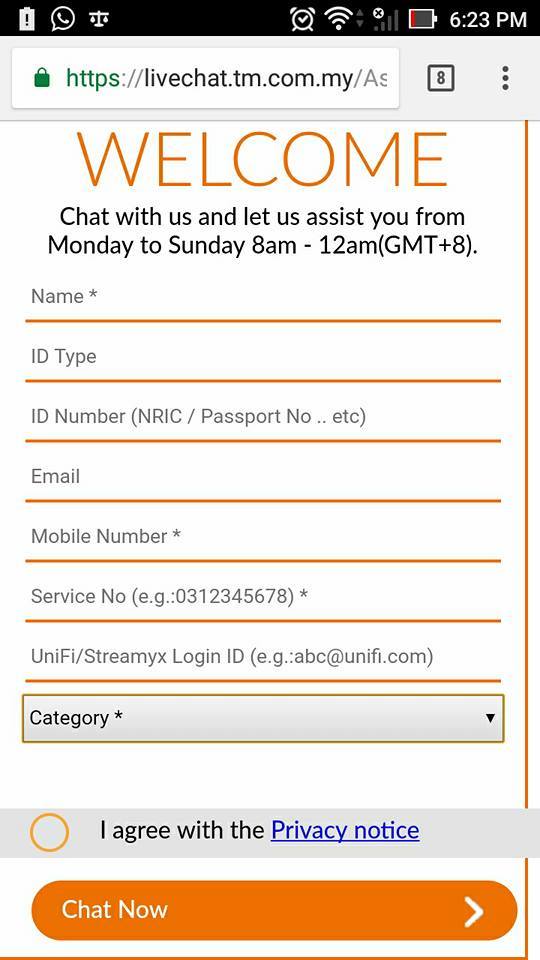Click the Service No input field
540x960 pixels.
(263, 598)
